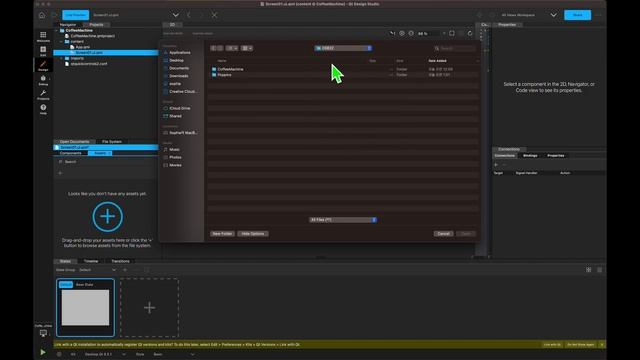The image size is (640, 360).
Task: Click the blue Share button
Action: (x=577, y=15)
